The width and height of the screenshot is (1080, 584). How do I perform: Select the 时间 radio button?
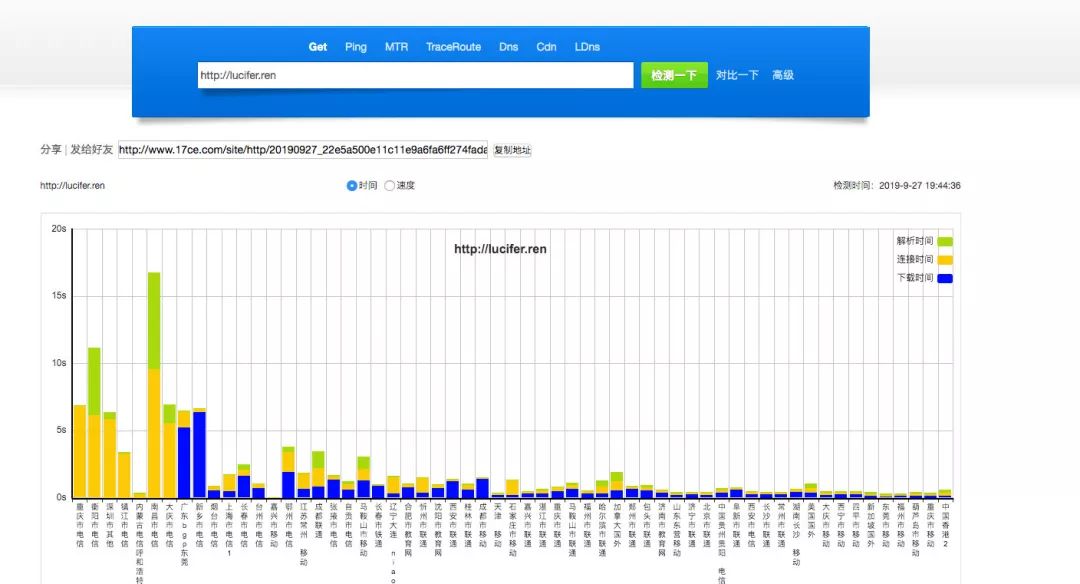[351, 185]
